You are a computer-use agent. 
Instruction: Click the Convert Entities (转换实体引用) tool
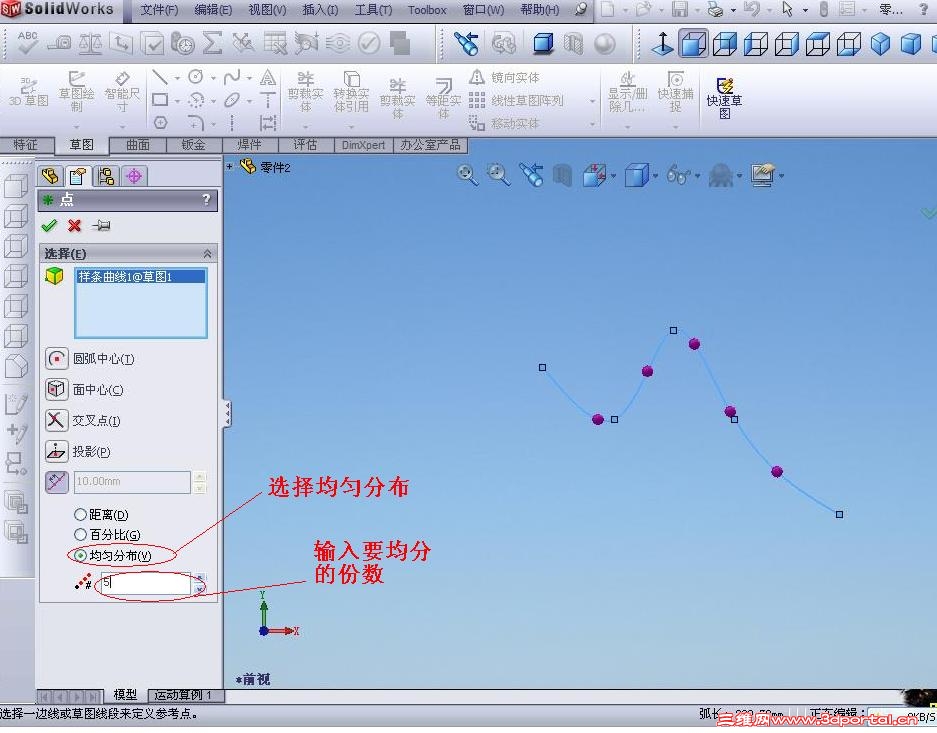[x=351, y=93]
